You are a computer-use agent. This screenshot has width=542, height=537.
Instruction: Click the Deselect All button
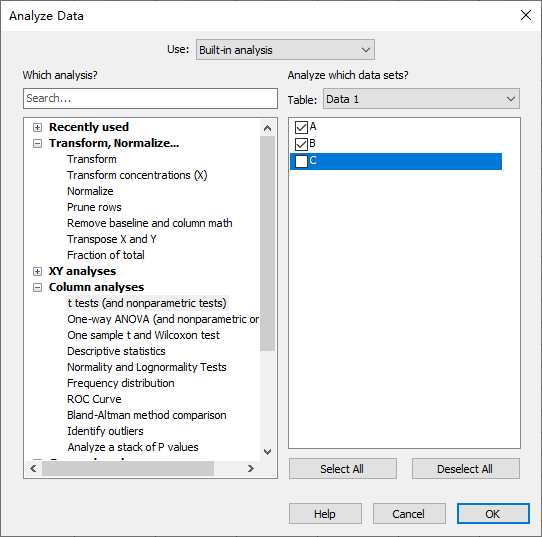tap(465, 469)
